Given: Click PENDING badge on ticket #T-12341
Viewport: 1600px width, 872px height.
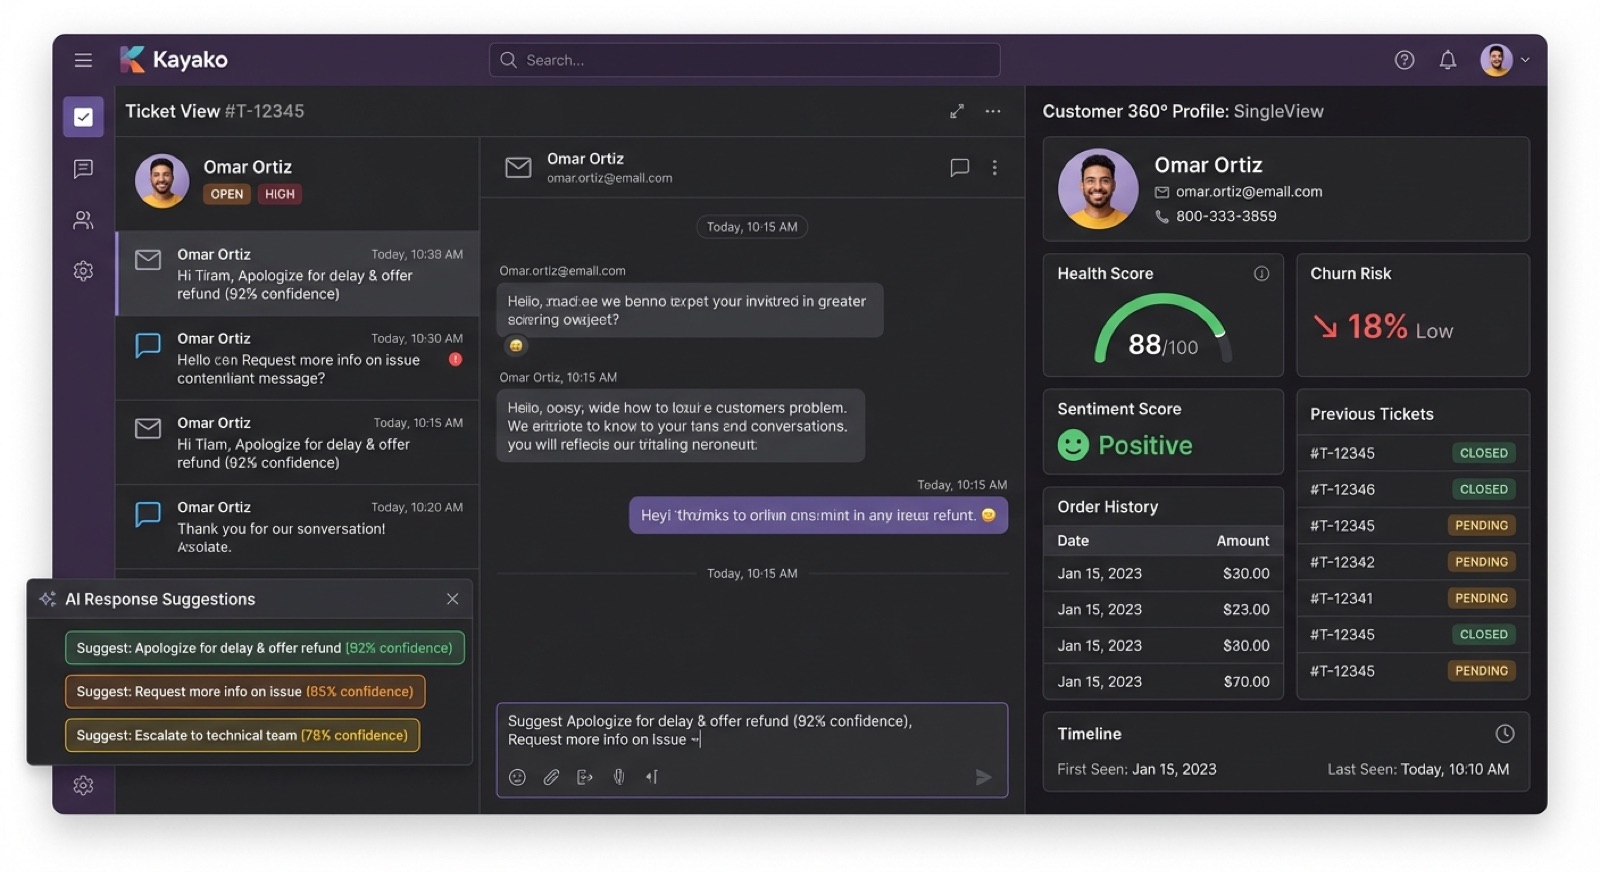Looking at the screenshot, I should [1481, 598].
